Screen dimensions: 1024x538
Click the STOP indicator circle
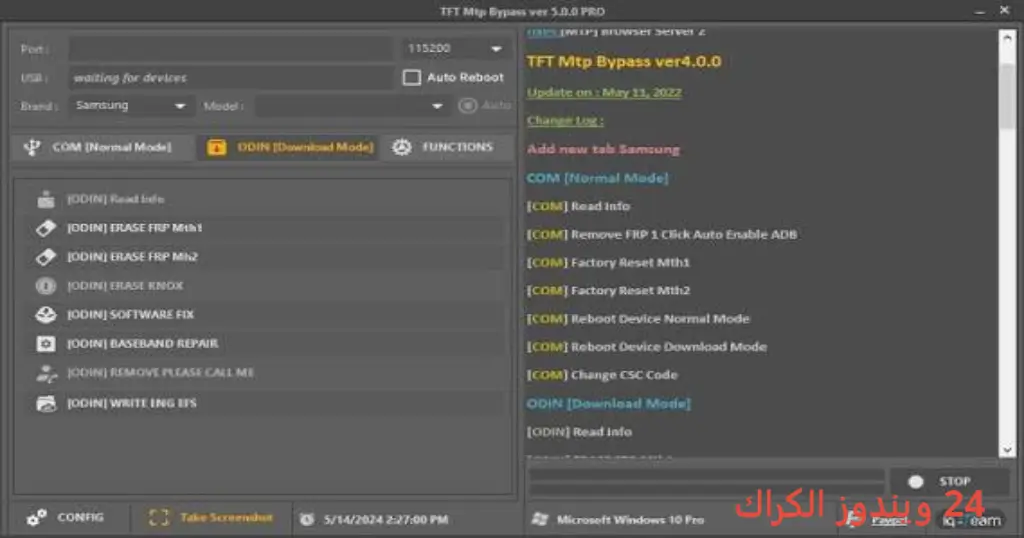coord(916,482)
